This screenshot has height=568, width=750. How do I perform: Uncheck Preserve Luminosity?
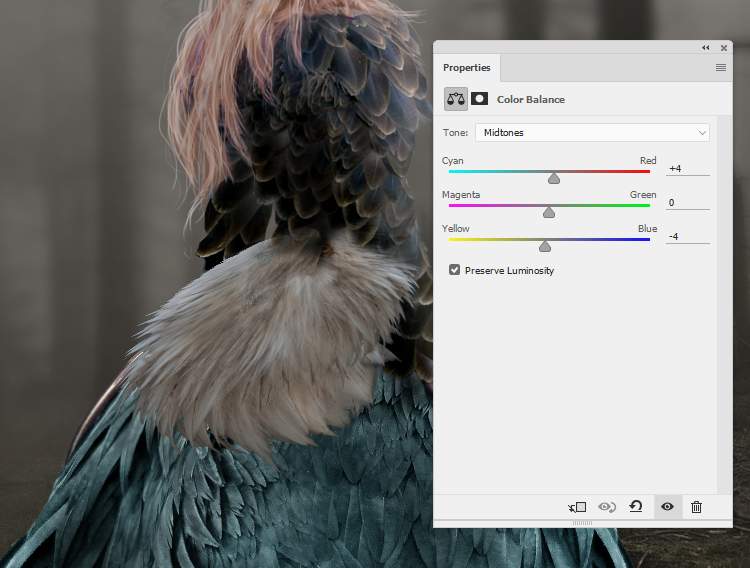(x=454, y=270)
